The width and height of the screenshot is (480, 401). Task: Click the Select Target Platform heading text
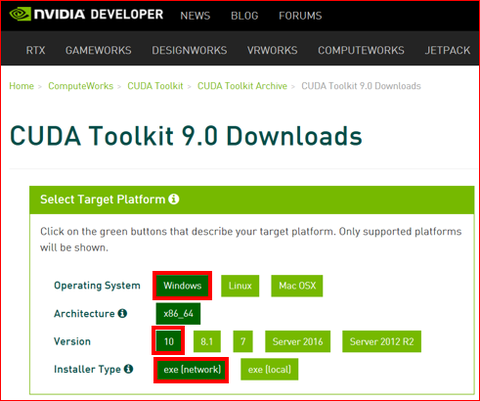click(103, 199)
